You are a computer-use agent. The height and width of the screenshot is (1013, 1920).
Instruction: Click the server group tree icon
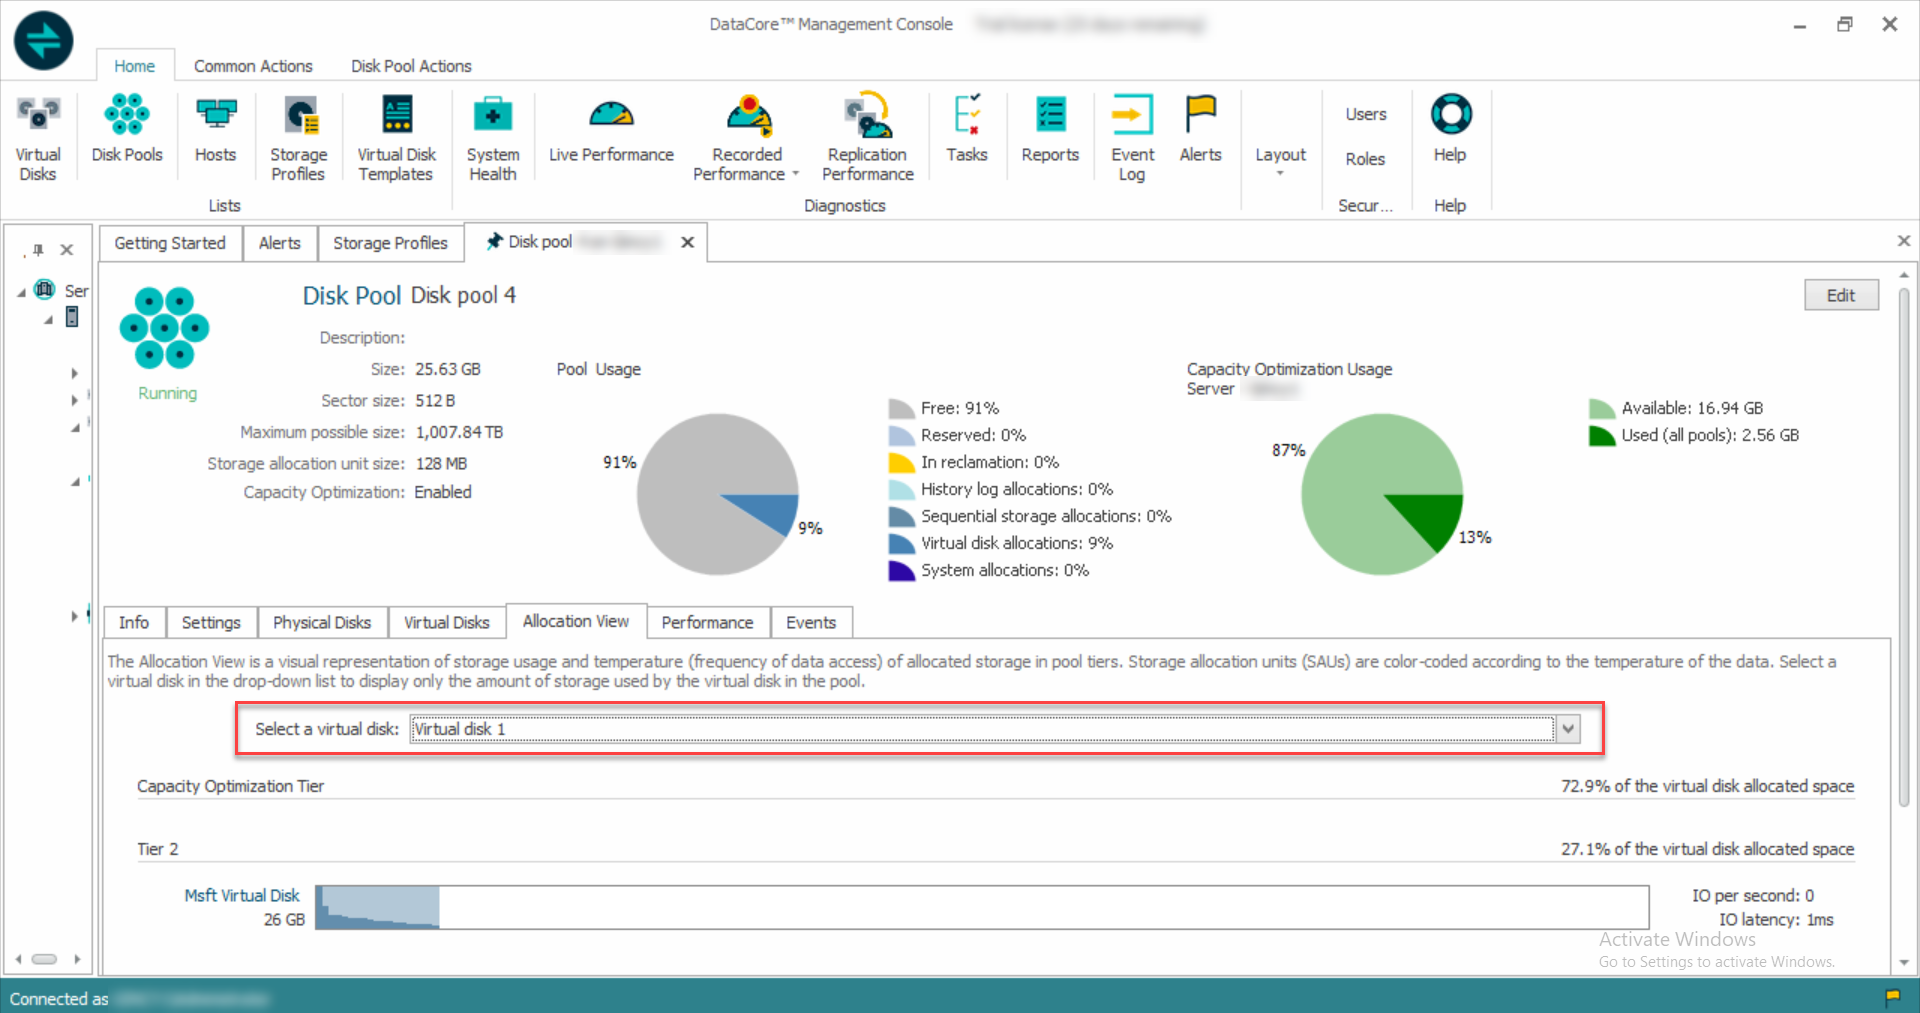45,290
